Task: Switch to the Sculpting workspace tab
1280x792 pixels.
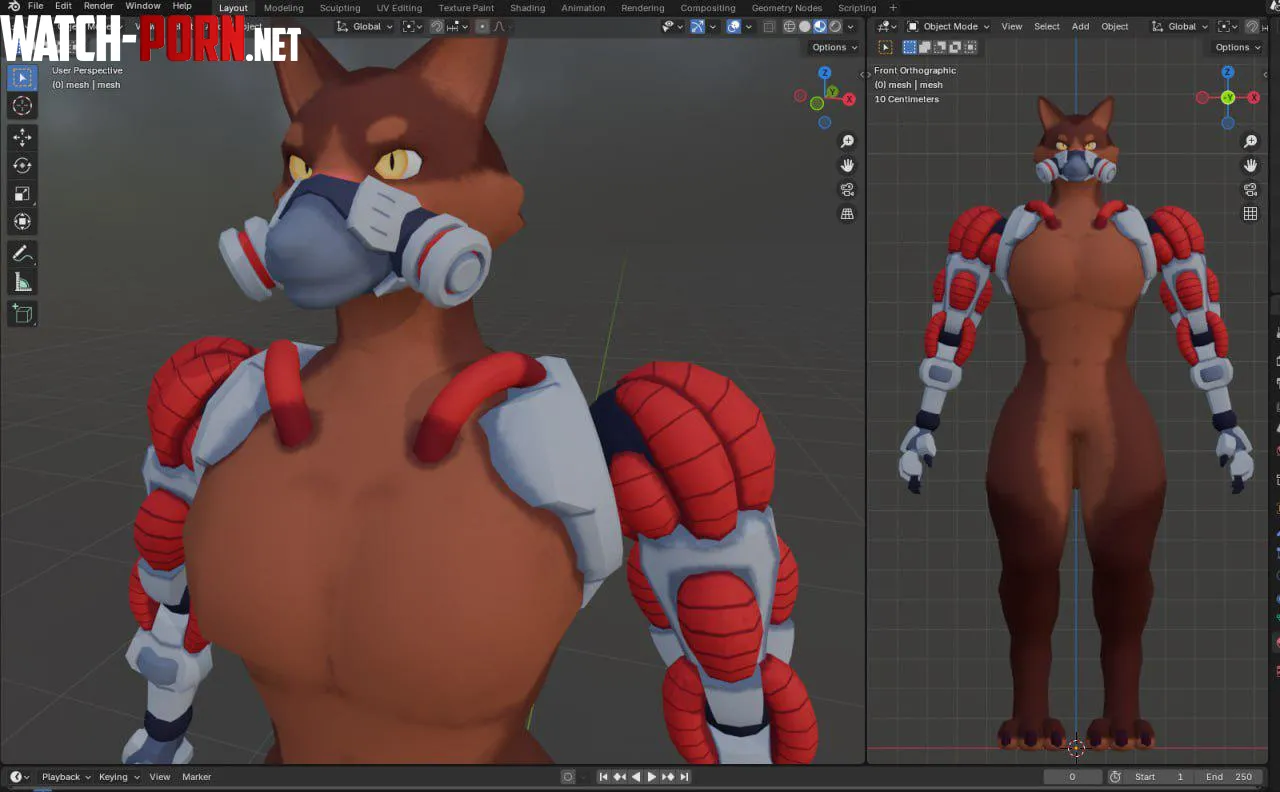Action: point(340,8)
